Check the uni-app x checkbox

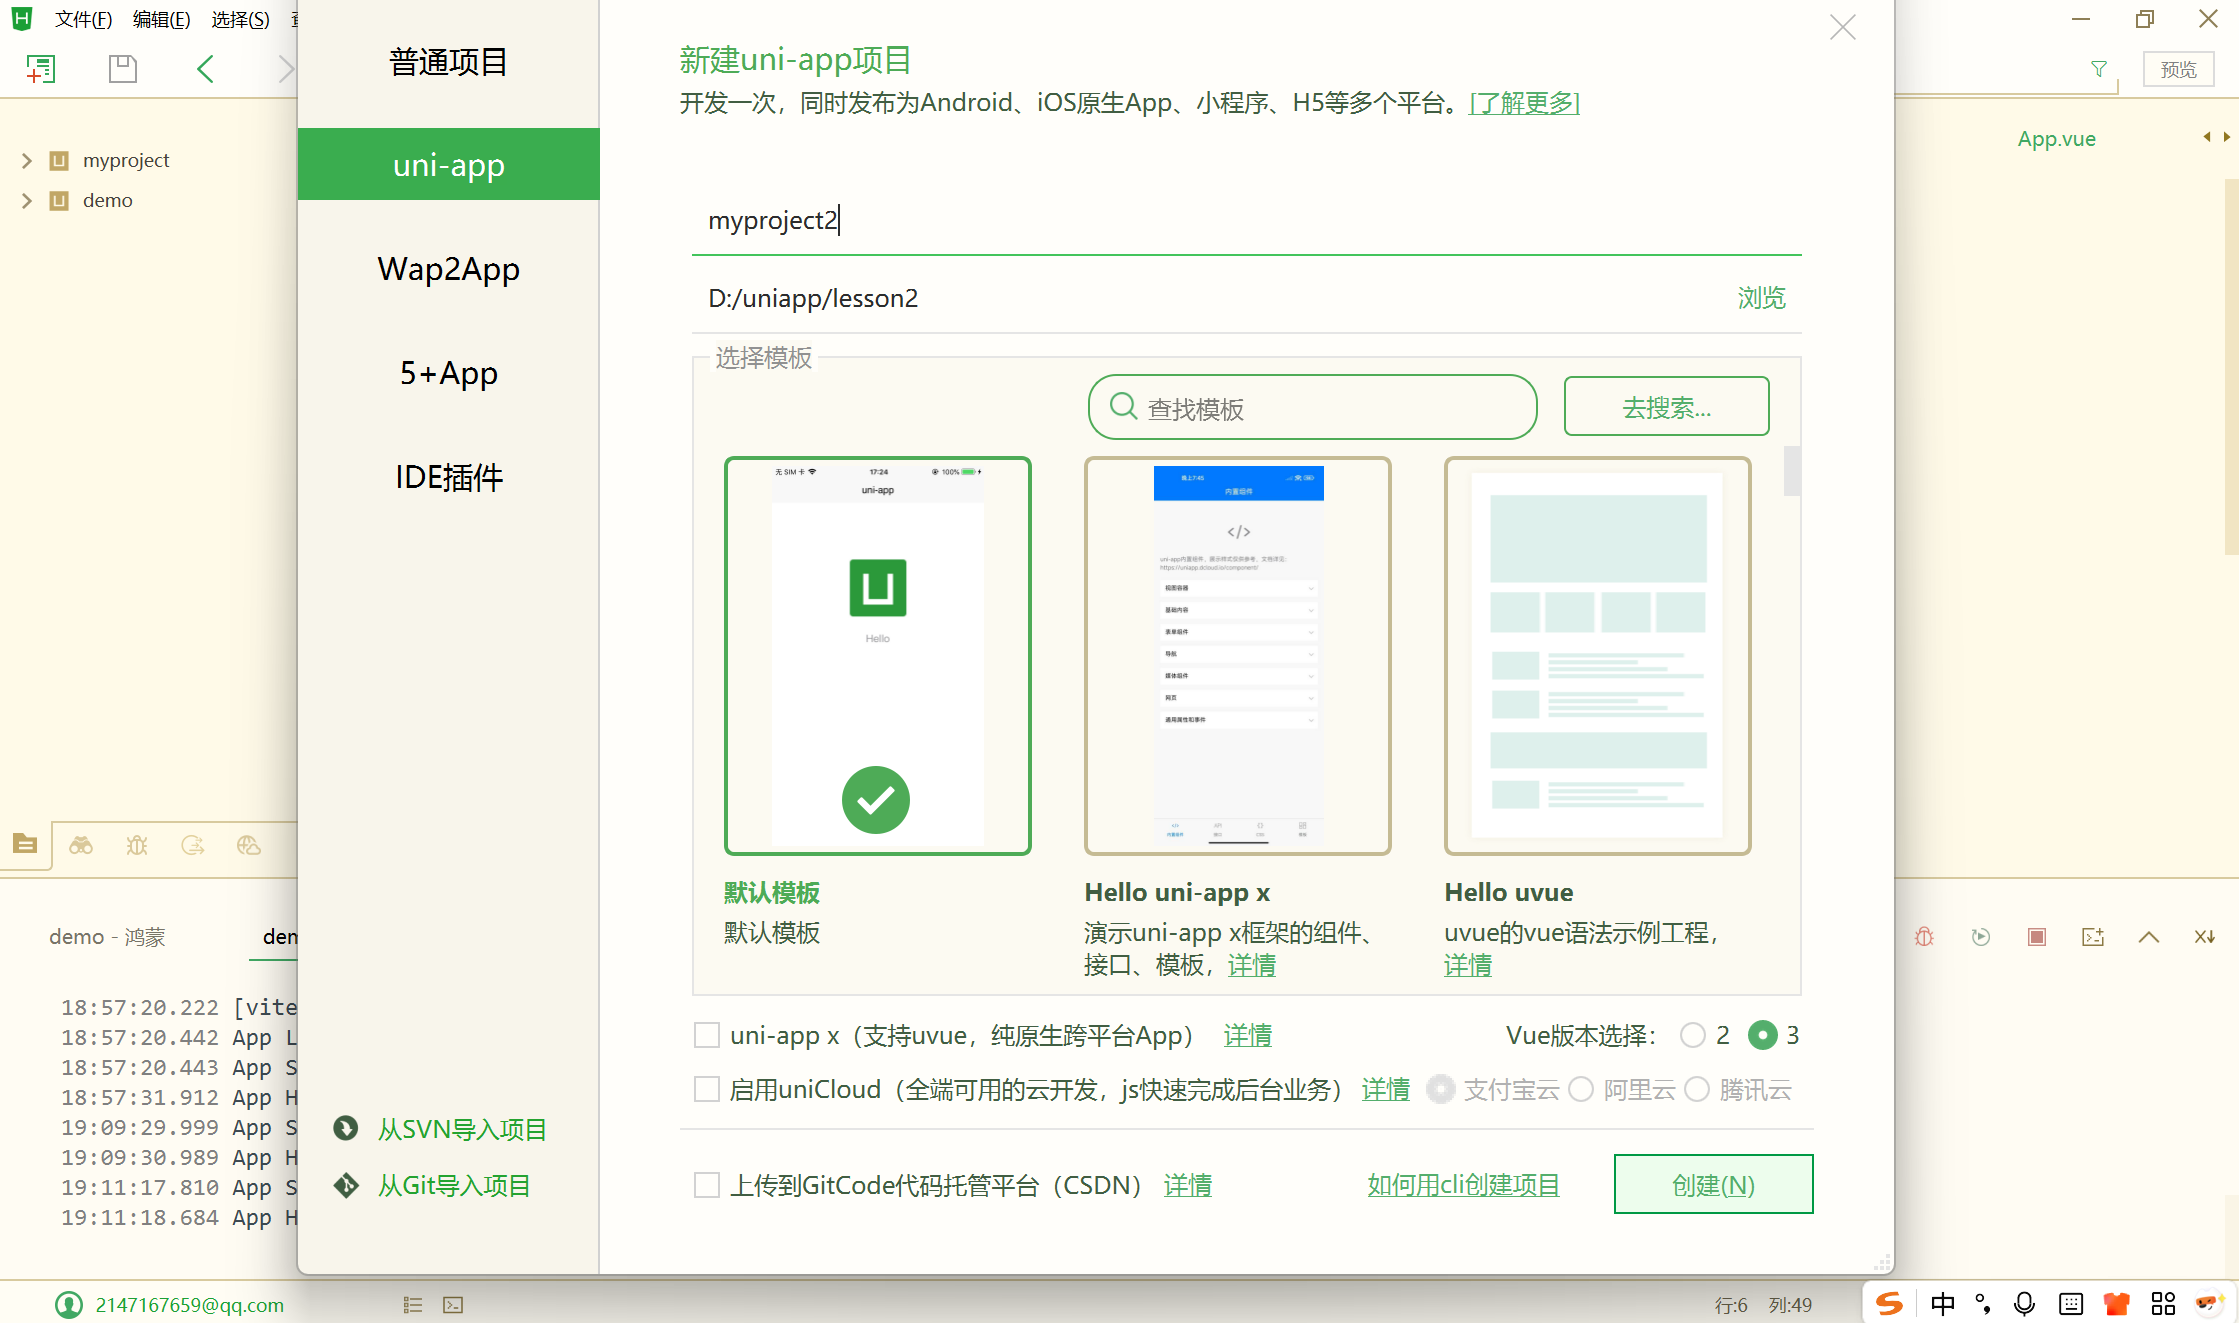pos(707,1035)
